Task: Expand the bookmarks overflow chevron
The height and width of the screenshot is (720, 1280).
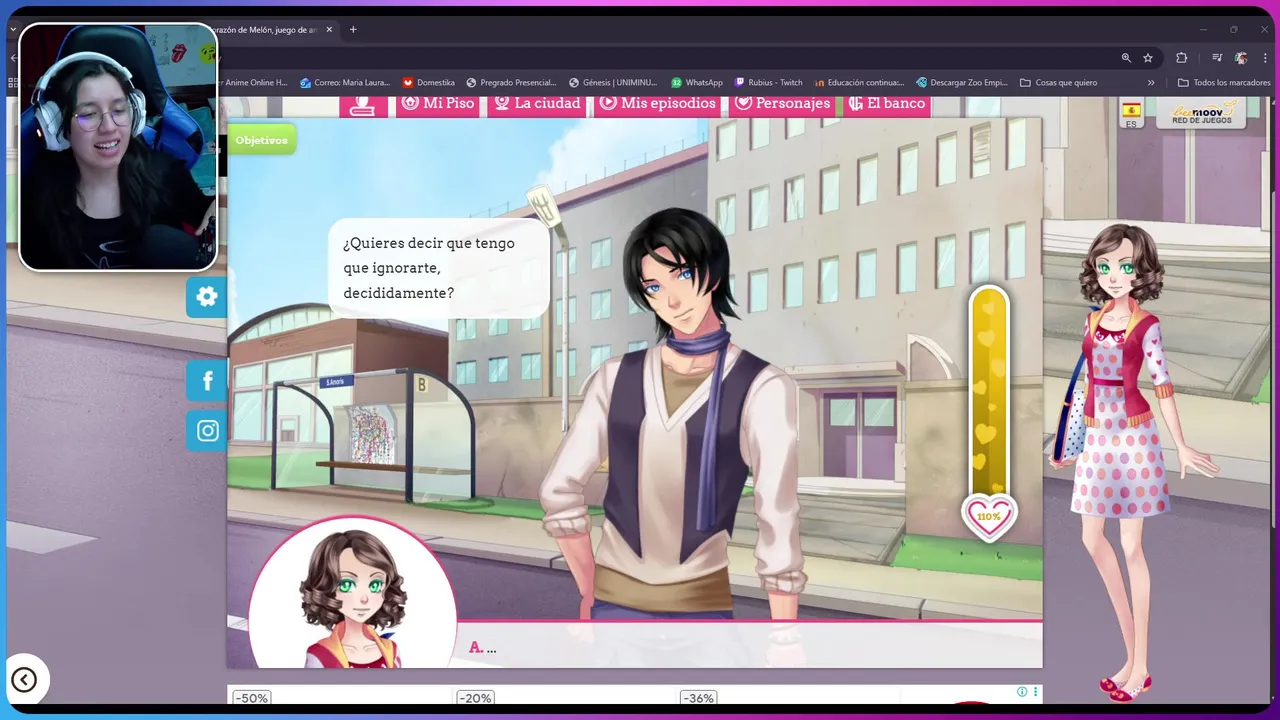Action: [1151, 82]
